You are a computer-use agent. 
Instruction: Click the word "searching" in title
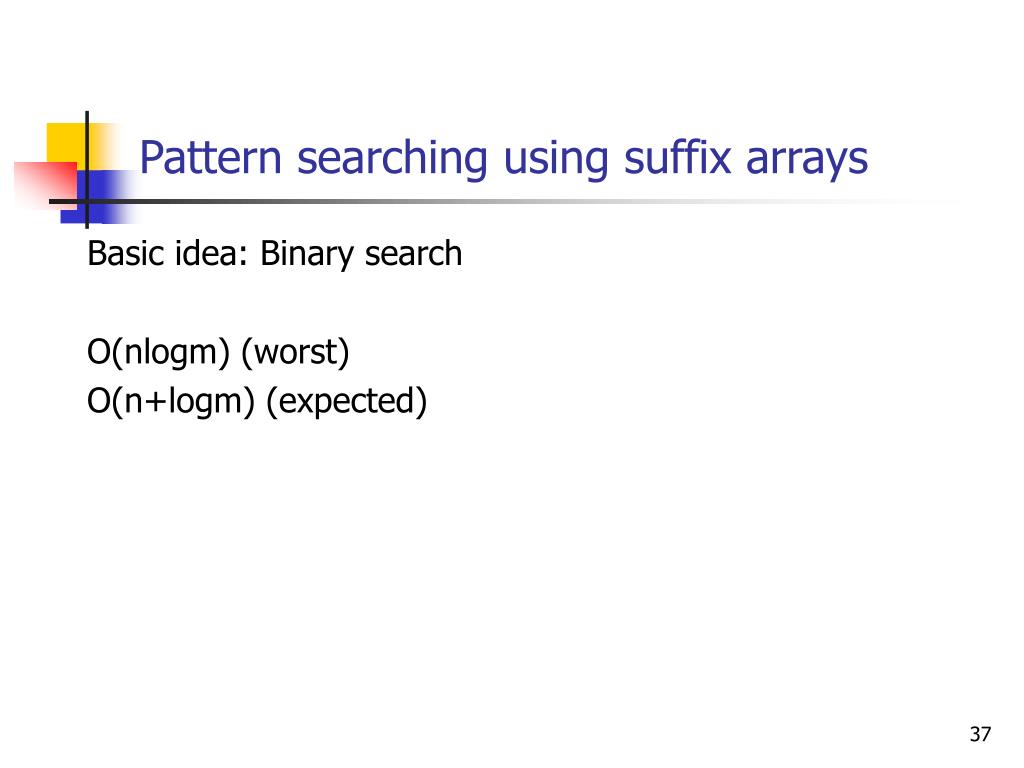[392, 160]
